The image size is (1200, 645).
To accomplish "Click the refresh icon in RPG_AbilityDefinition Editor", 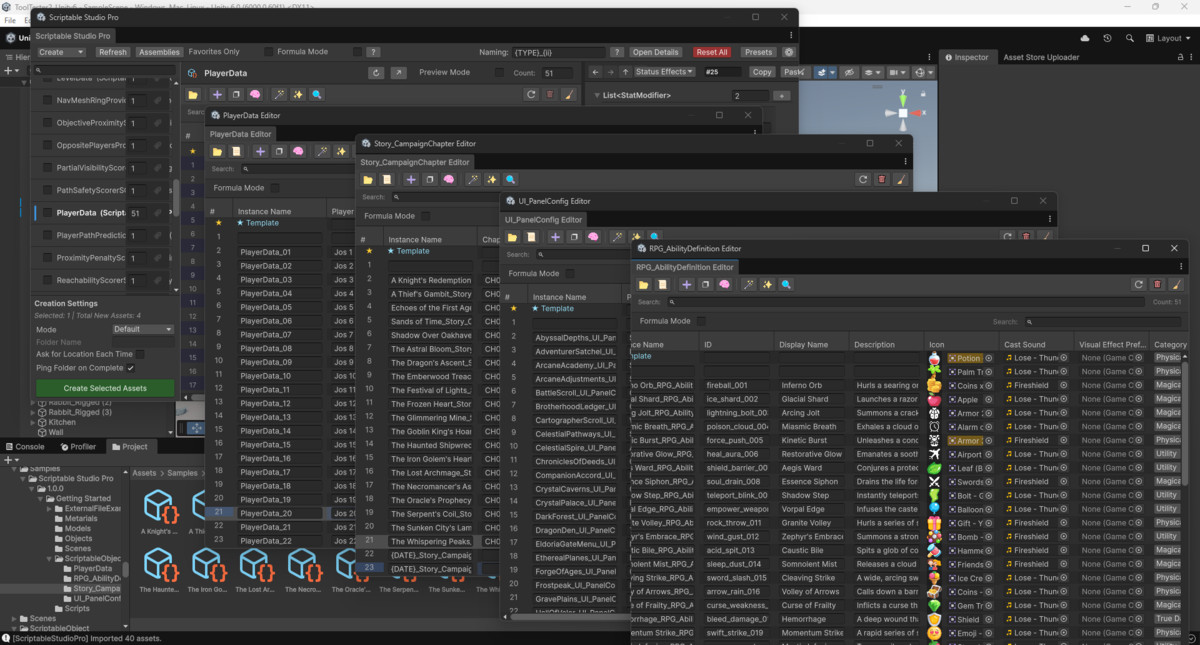I will (x=1138, y=283).
